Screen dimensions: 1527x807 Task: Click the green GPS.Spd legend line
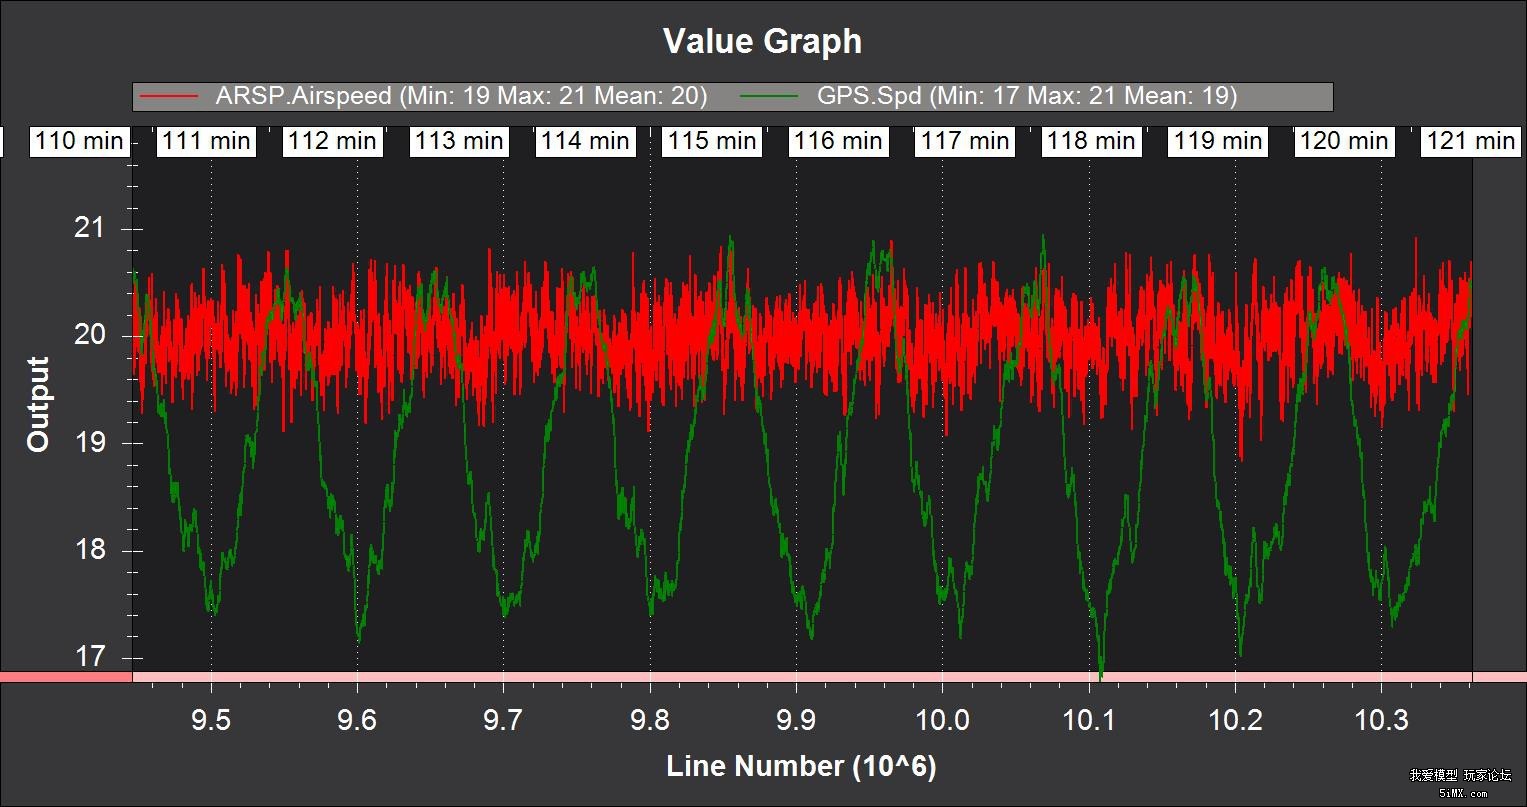pyautogui.click(x=769, y=97)
